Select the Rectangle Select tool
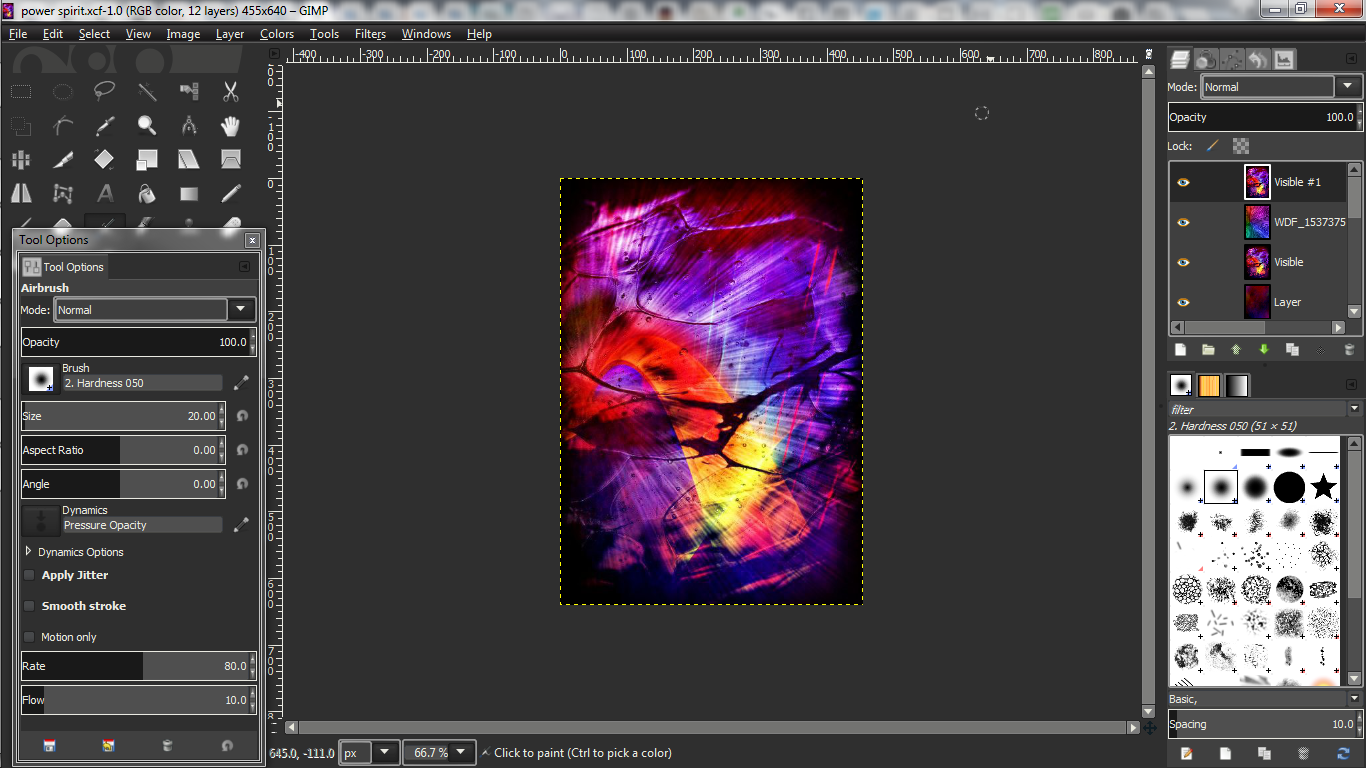1366x768 pixels. pyautogui.click(x=20, y=92)
